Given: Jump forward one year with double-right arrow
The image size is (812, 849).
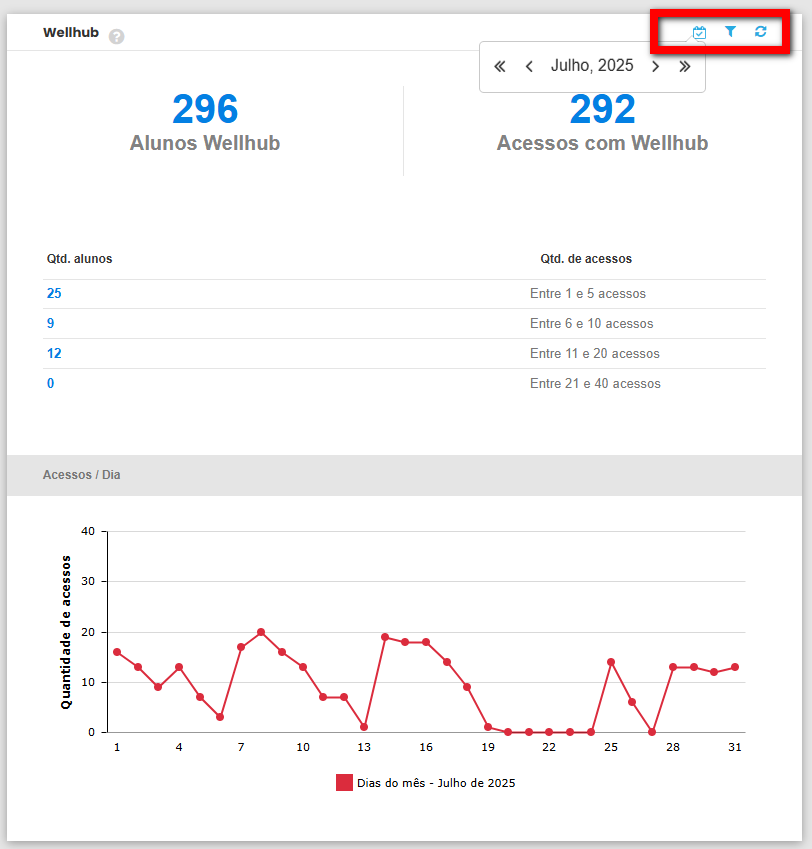Looking at the screenshot, I should (x=685, y=67).
